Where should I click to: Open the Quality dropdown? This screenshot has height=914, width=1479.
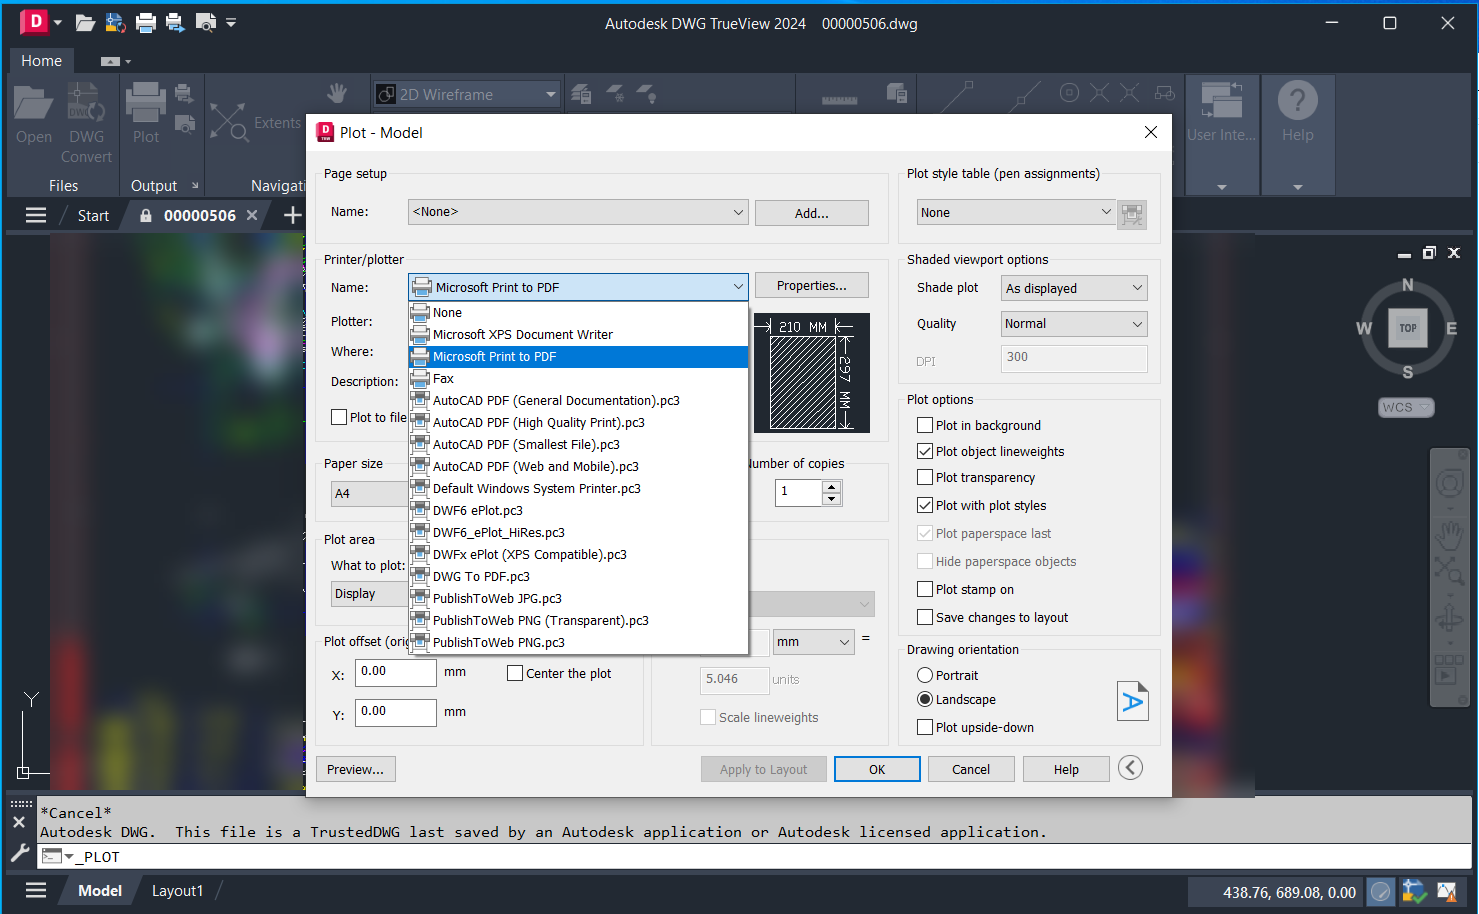pos(1074,324)
